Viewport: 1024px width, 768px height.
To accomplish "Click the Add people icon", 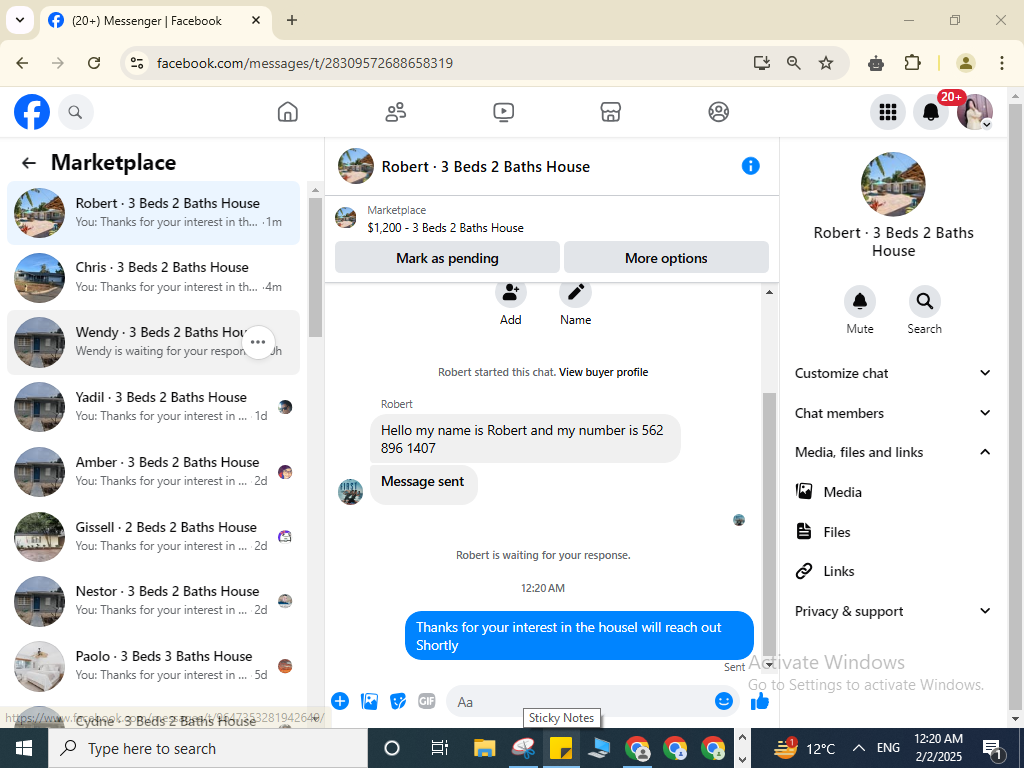I will (510, 293).
